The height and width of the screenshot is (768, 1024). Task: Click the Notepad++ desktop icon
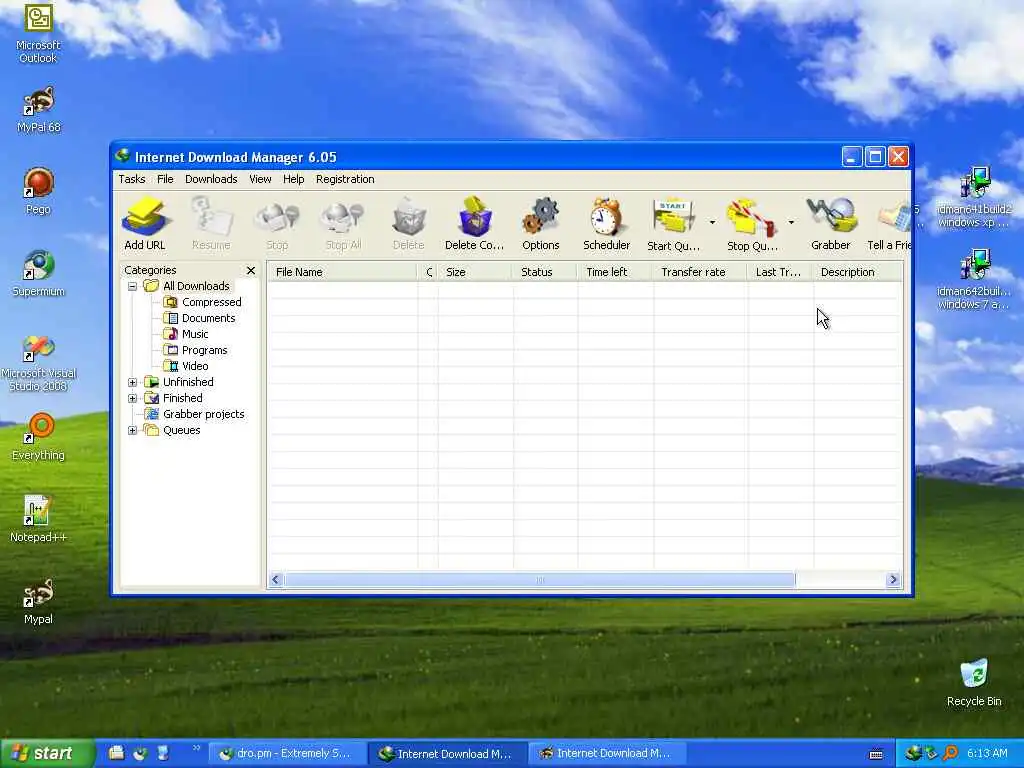pyautogui.click(x=38, y=519)
